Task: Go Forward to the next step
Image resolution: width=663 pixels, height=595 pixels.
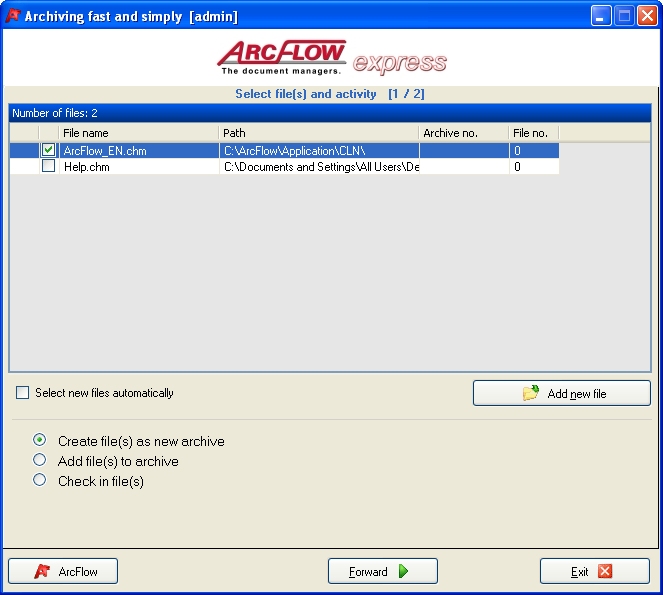Action: (383, 571)
